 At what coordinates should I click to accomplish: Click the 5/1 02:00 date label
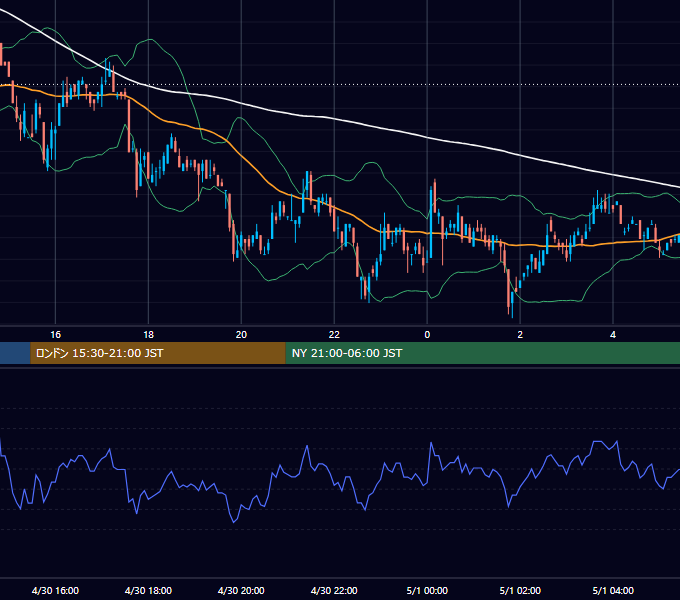point(520,590)
